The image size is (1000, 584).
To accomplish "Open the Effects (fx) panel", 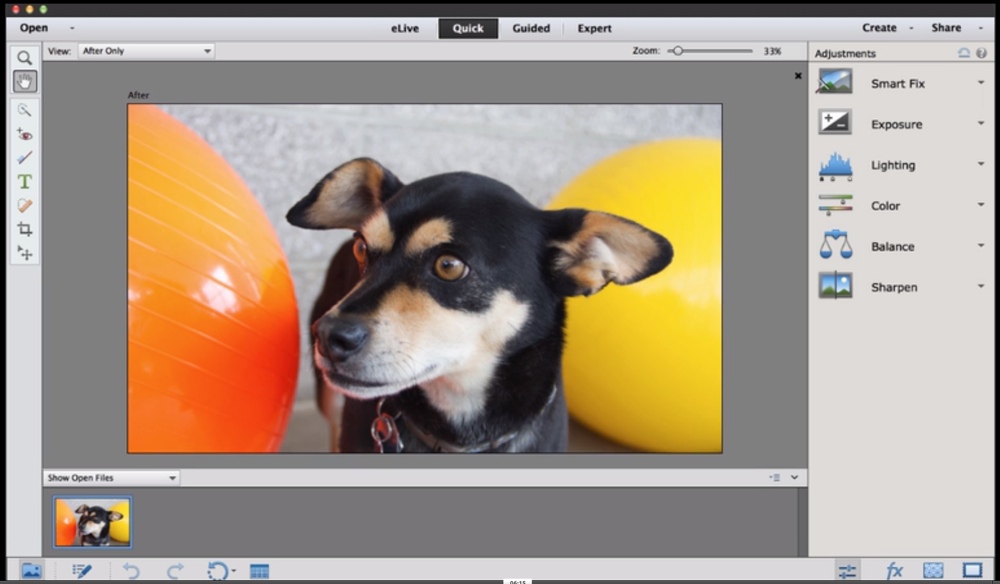I will (894, 571).
